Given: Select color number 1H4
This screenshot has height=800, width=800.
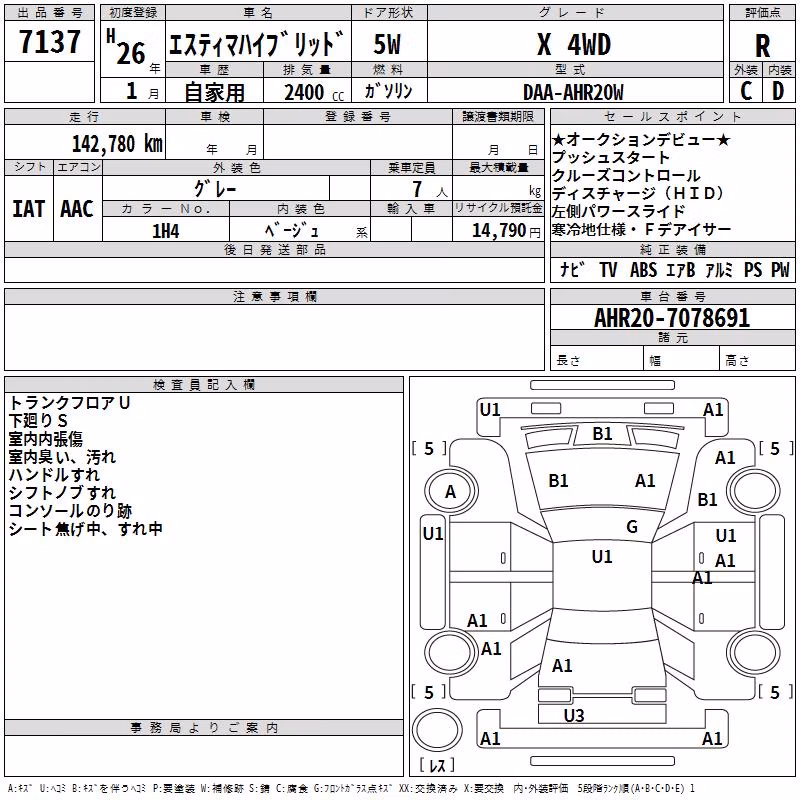Looking at the screenshot, I should tap(166, 231).
